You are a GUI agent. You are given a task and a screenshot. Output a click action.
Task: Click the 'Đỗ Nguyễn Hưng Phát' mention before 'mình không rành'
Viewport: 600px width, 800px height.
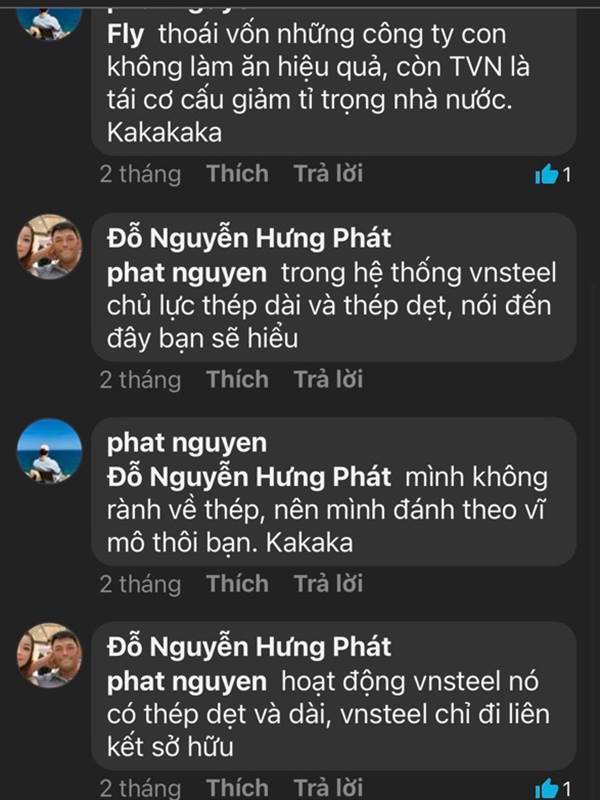pos(249,477)
